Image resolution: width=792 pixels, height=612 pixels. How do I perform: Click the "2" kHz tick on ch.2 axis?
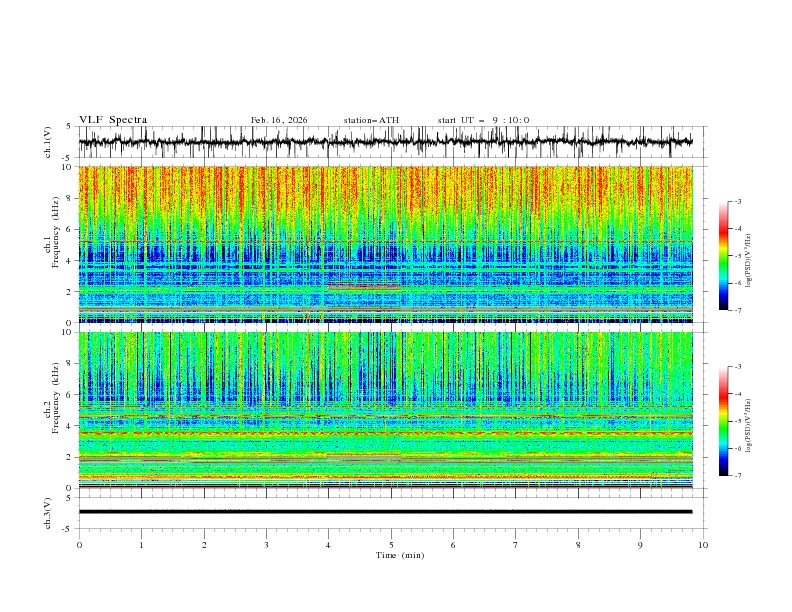click(x=71, y=457)
